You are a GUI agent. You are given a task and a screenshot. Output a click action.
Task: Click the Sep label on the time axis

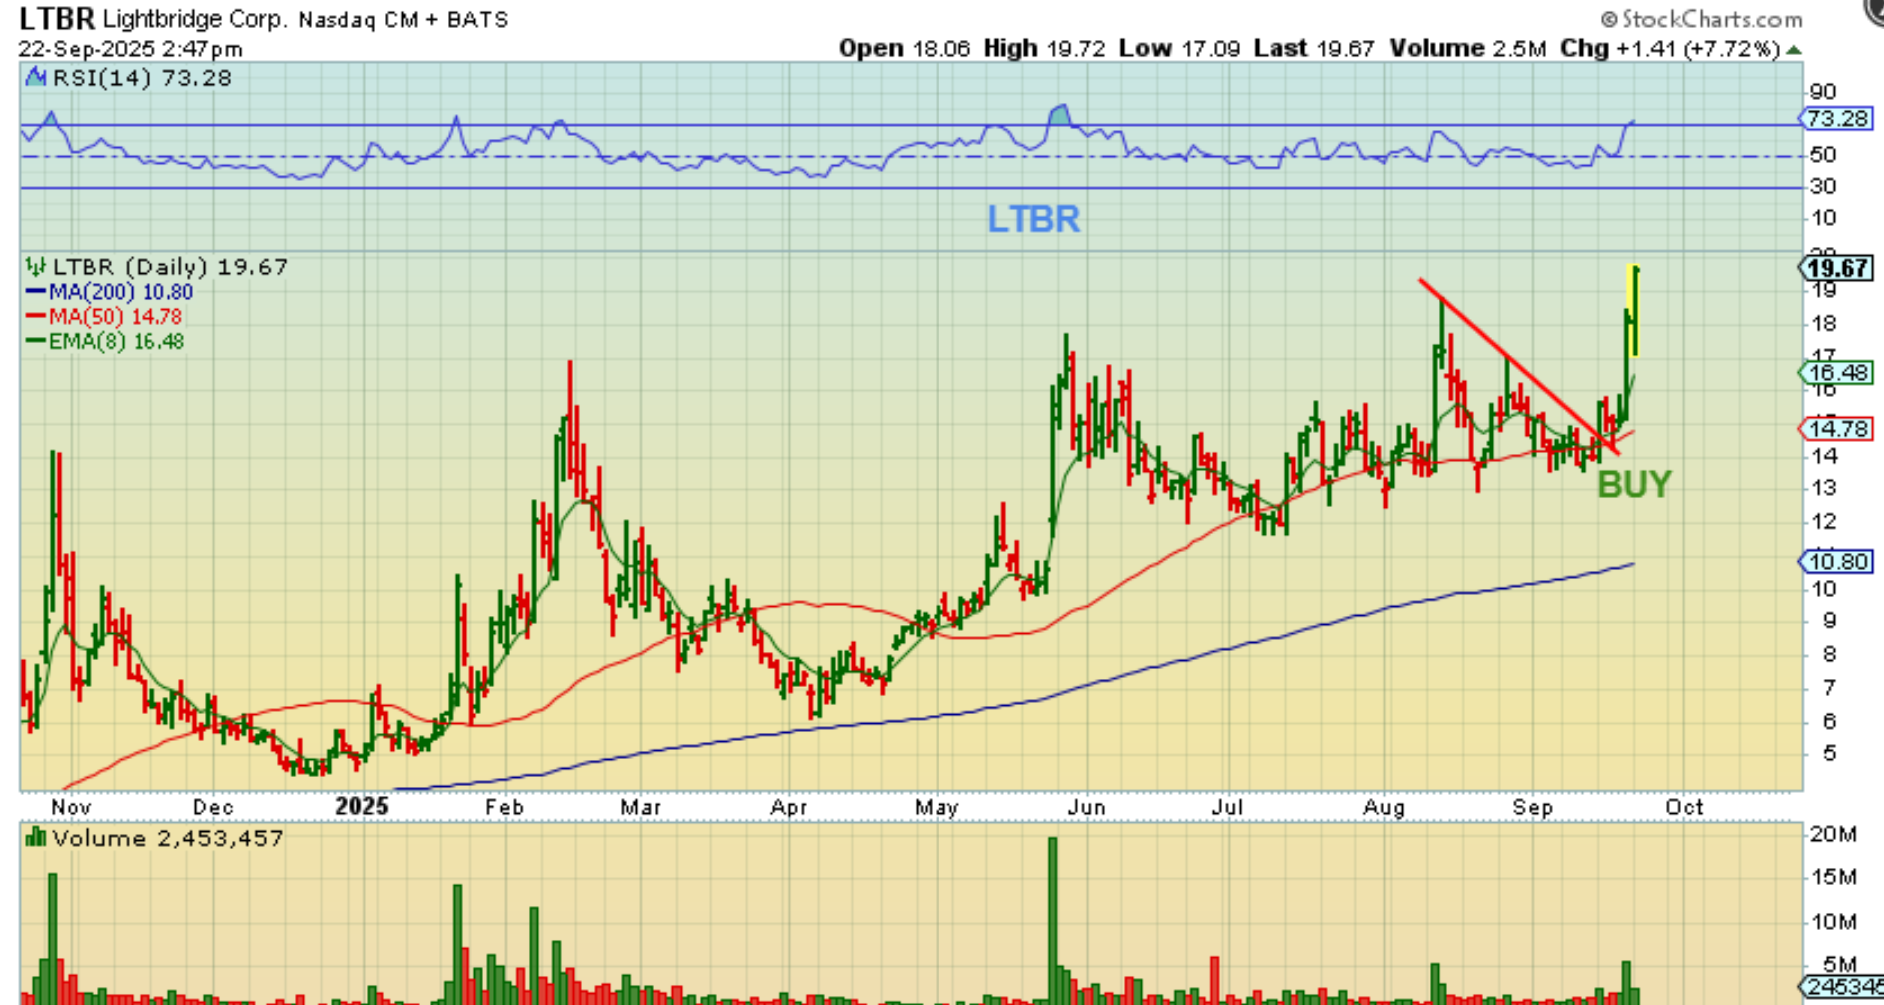coord(1532,807)
